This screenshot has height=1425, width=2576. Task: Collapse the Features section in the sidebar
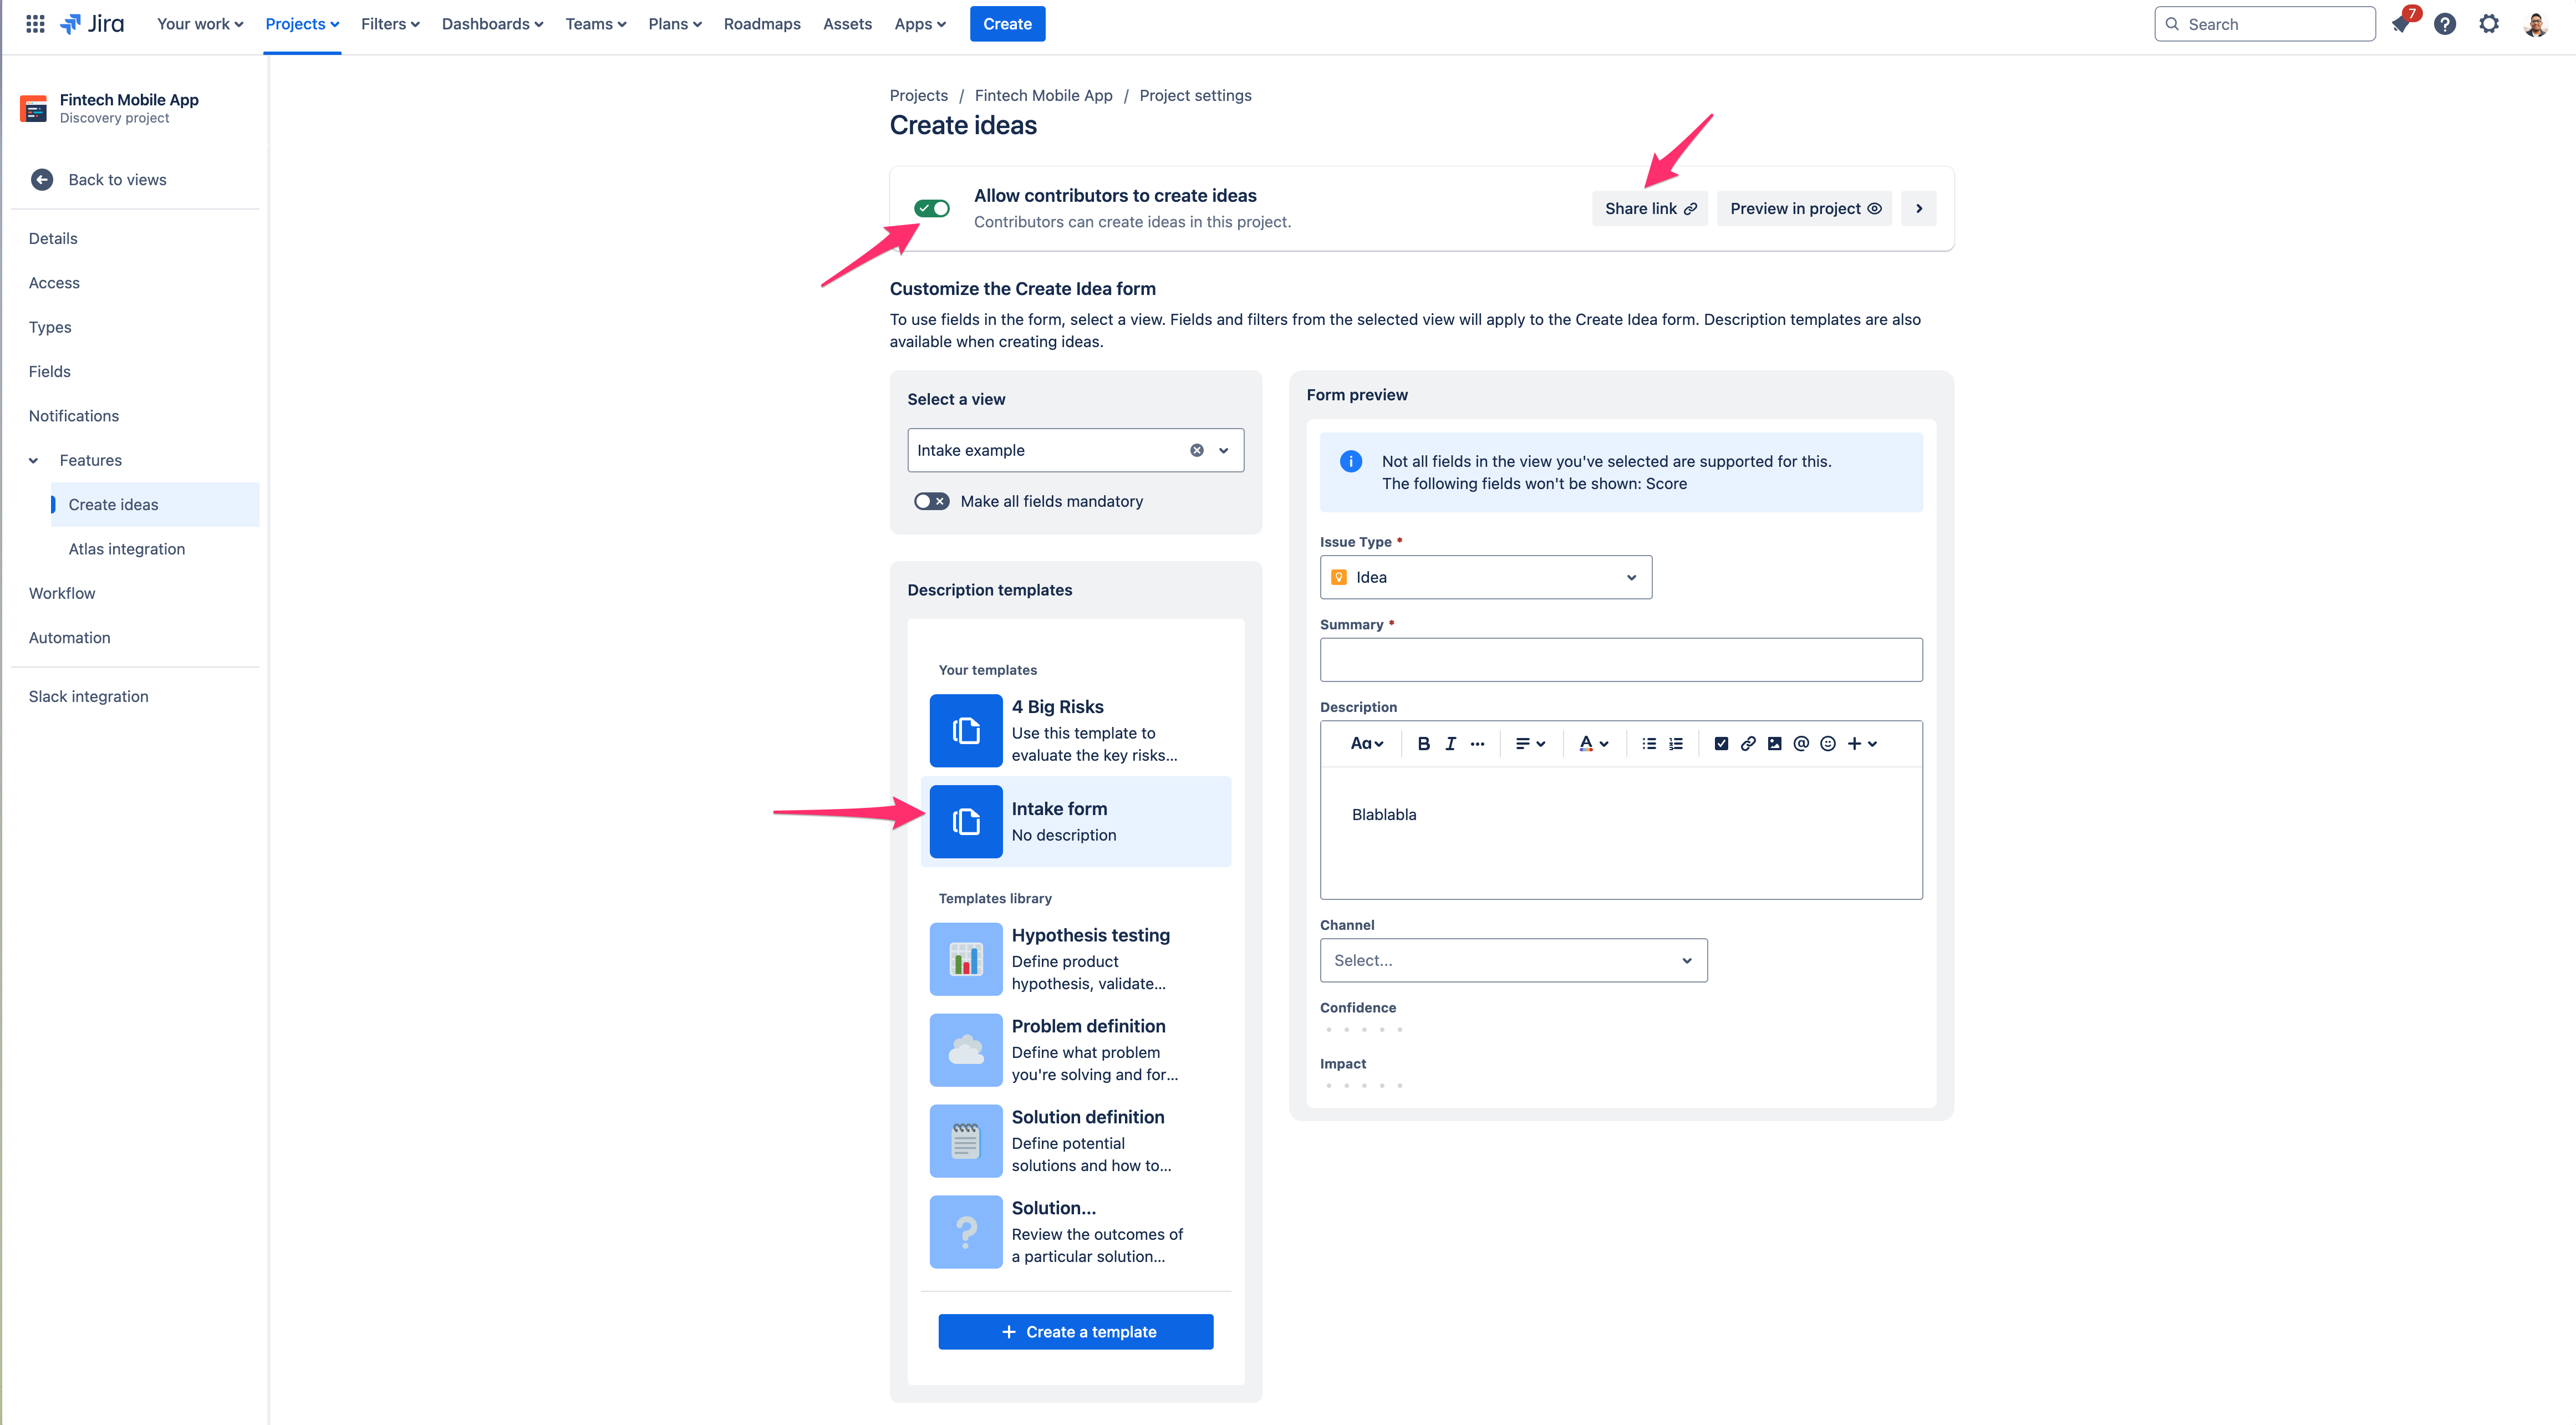[x=34, y=460]
